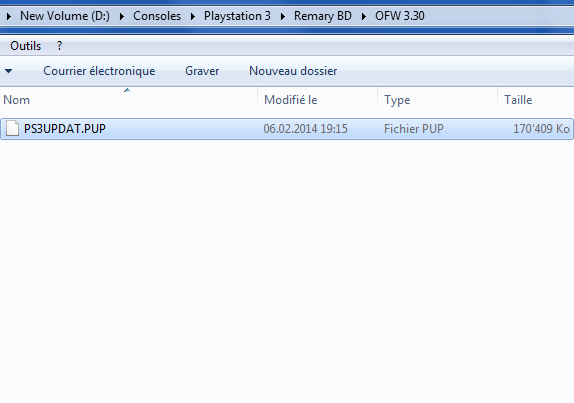Click the Graver toolbar button

[202, 71]
